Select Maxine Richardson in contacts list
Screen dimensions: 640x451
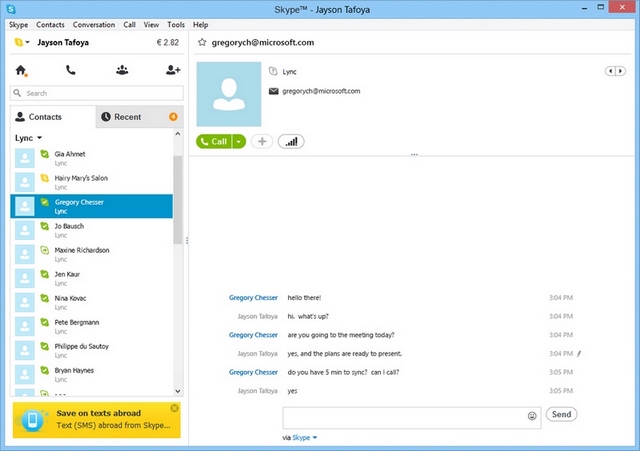pos(82,250)
